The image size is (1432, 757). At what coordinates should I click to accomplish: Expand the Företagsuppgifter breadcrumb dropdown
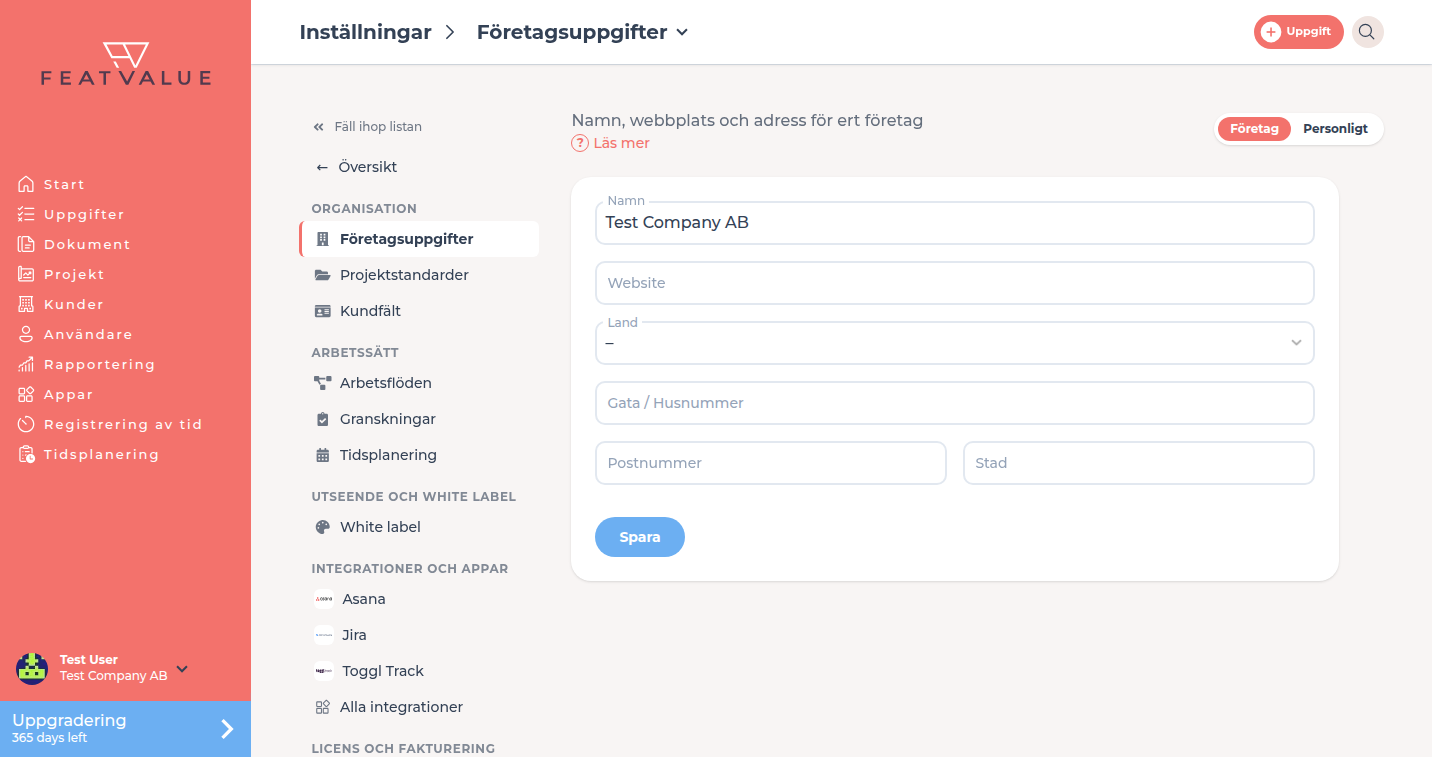point(682,32)
